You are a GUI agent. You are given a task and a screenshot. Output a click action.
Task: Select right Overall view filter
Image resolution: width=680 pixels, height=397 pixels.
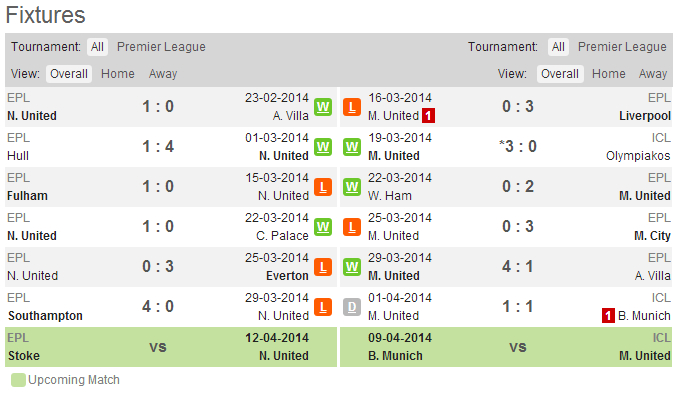(560, 74)
